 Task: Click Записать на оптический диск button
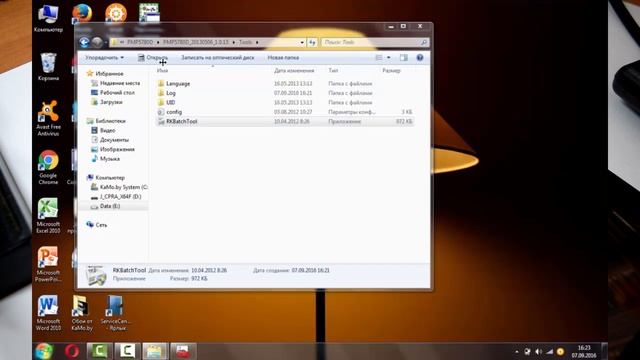(x=218, y=58)
